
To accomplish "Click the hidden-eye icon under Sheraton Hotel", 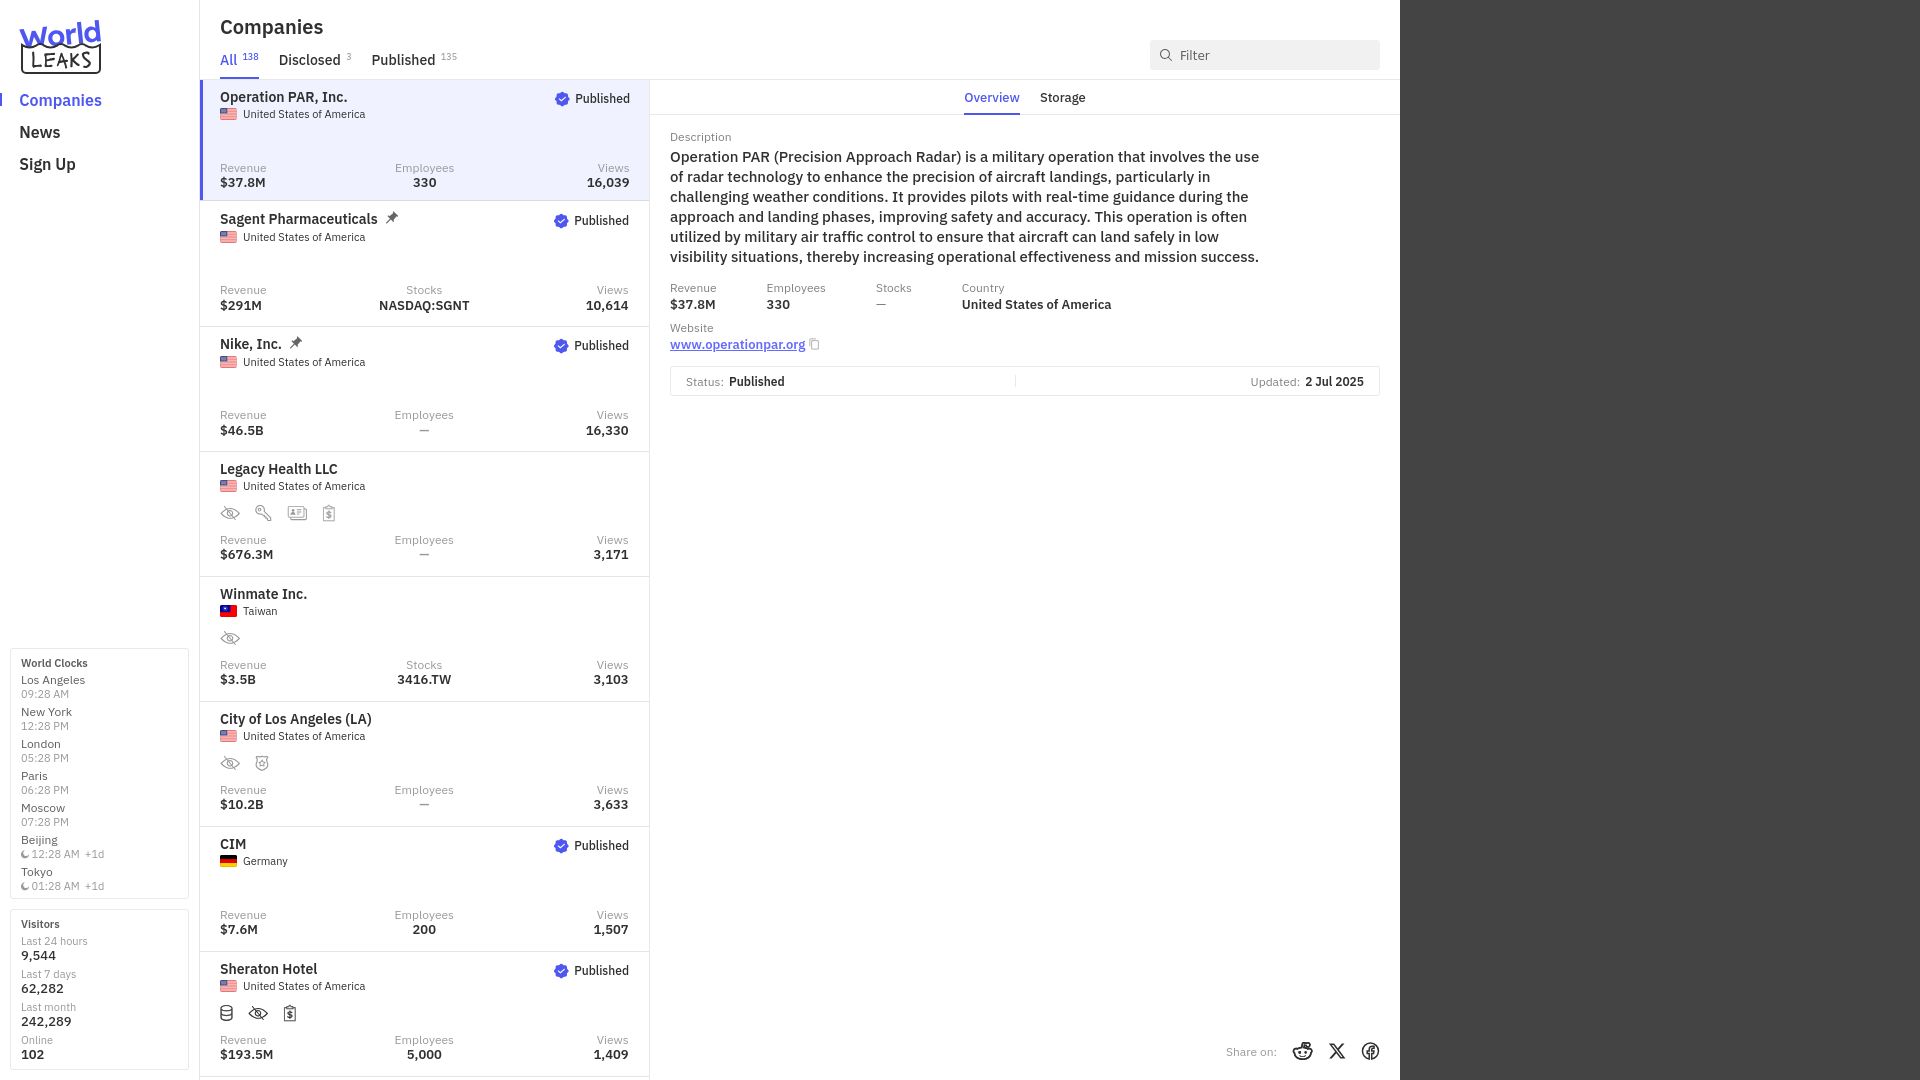I will coord(258,1013).
